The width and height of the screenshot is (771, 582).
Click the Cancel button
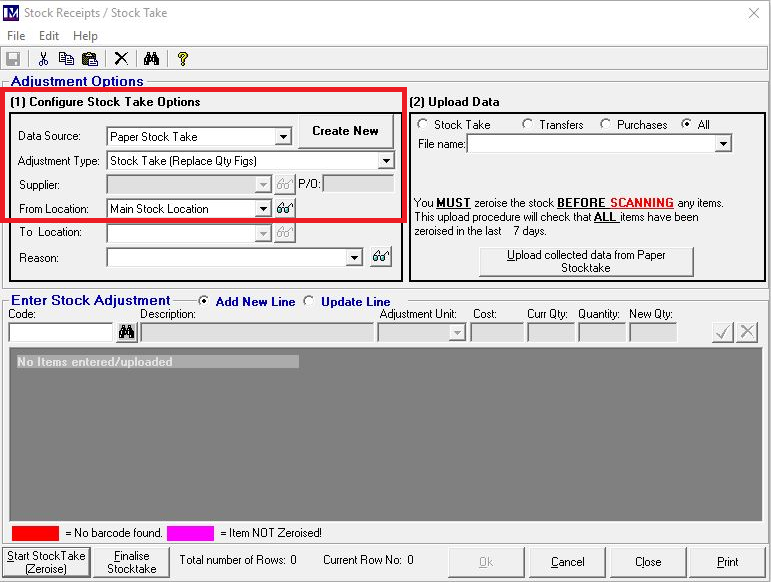click(567, 562)
